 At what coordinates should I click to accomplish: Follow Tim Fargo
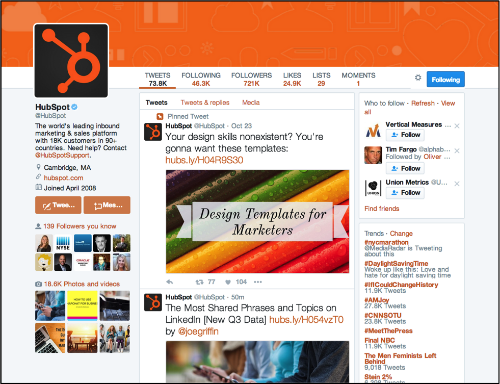(x=405, y=169)
